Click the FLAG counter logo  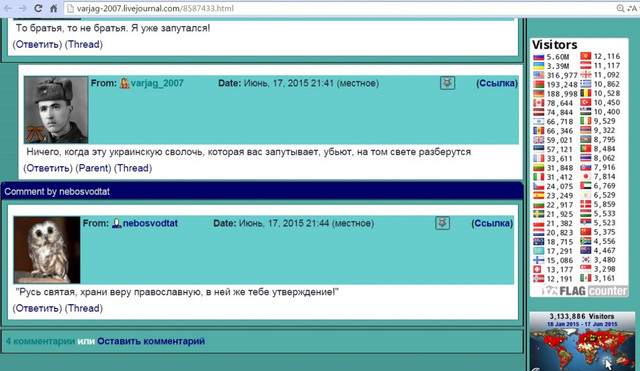pyautogui.click(x=584, y=291)
